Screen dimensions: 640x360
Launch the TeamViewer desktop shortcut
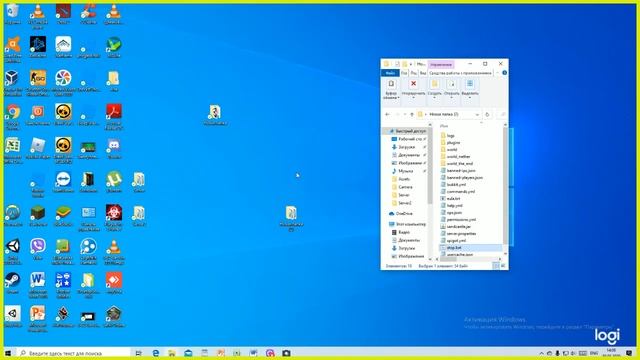click(x=63, y=182)
